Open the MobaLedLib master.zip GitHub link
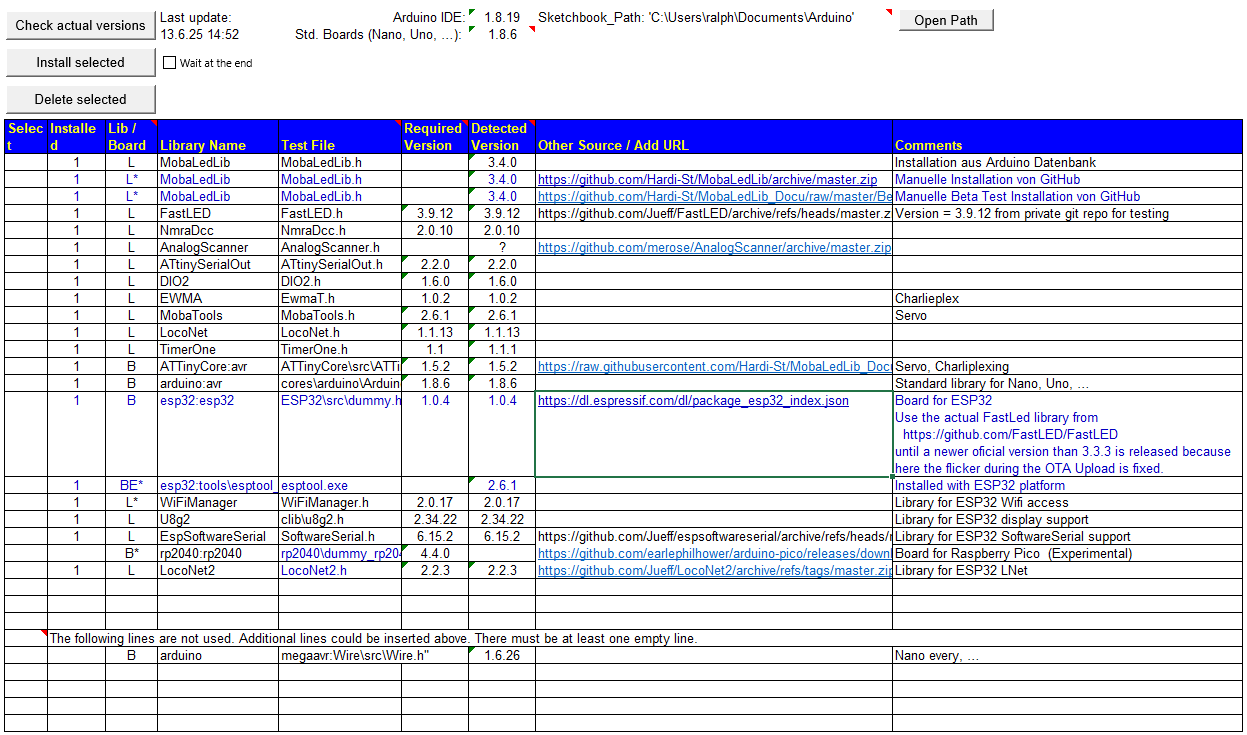This screenshot has width=1247, height=735. click(707, 180)
